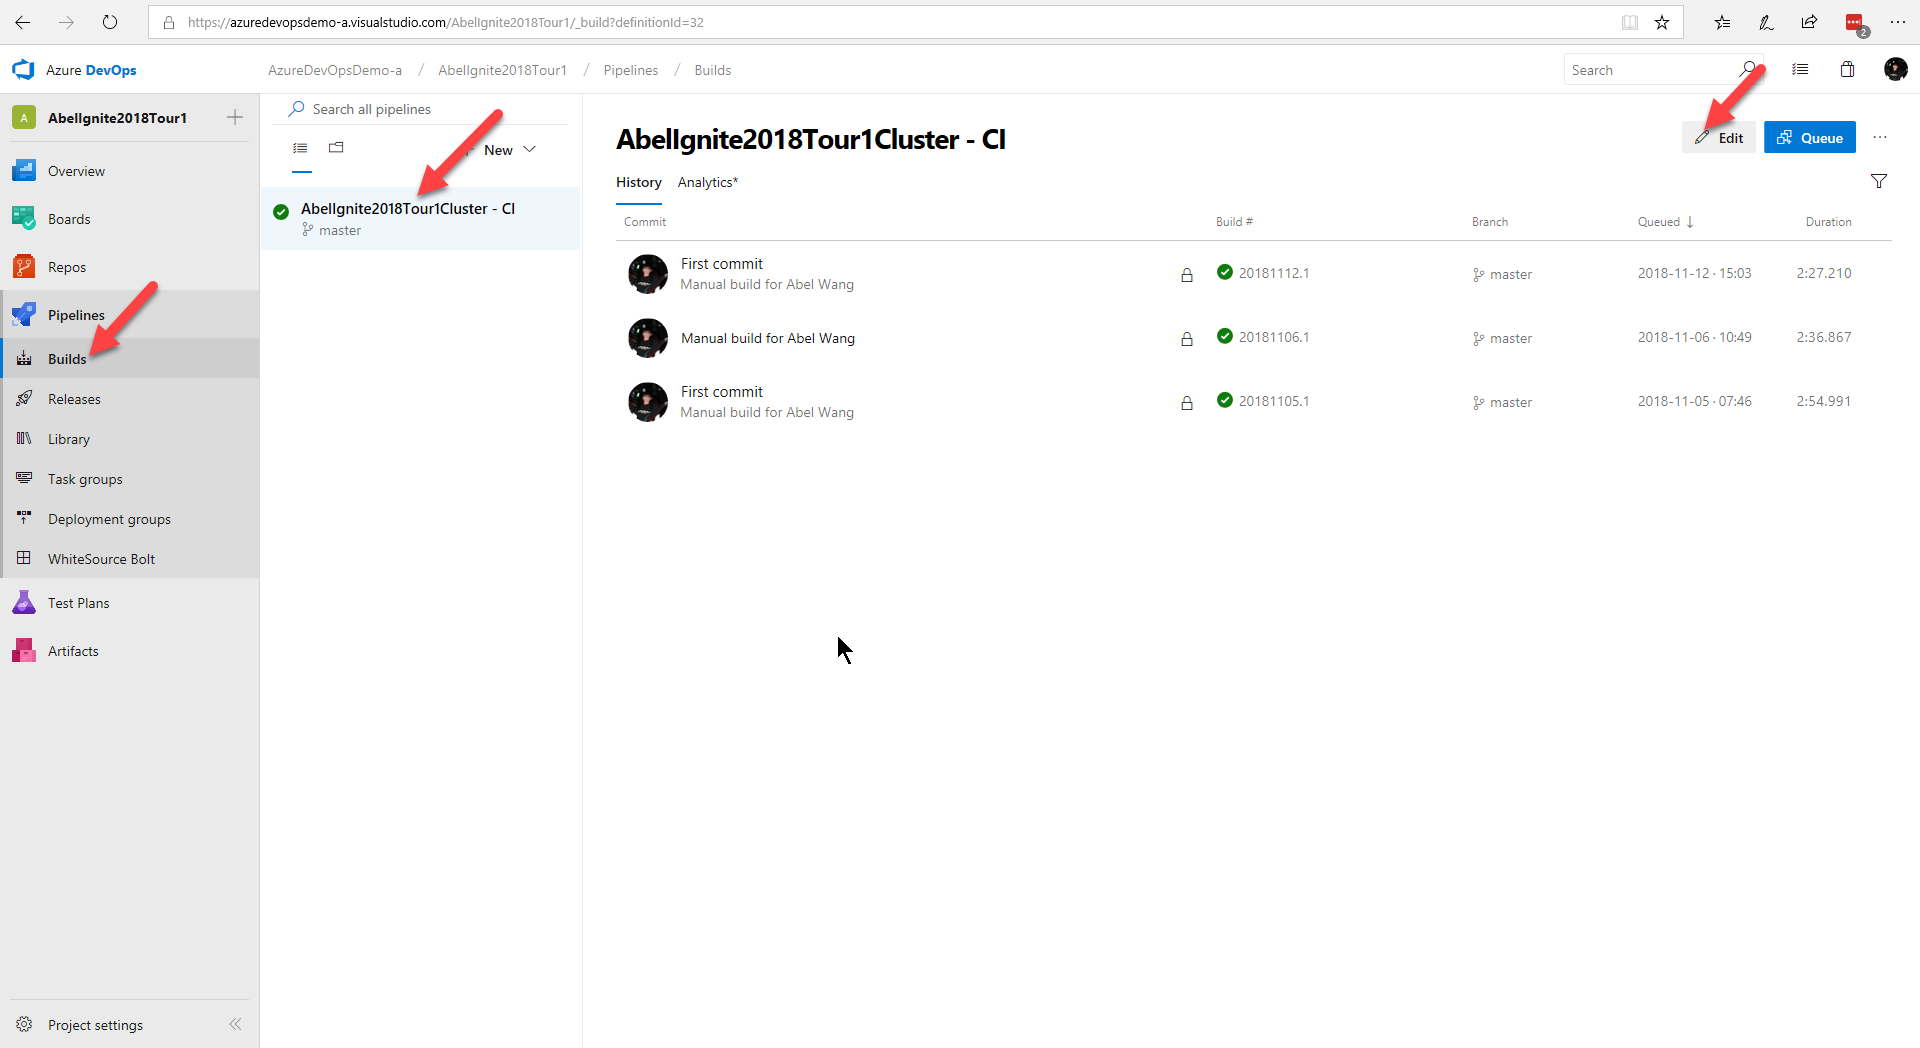Image resolution: width=1920 pixels, height=1048 pixels.
Task: Open the Test Plans flask icon
Action: click(x=24, y=603)
